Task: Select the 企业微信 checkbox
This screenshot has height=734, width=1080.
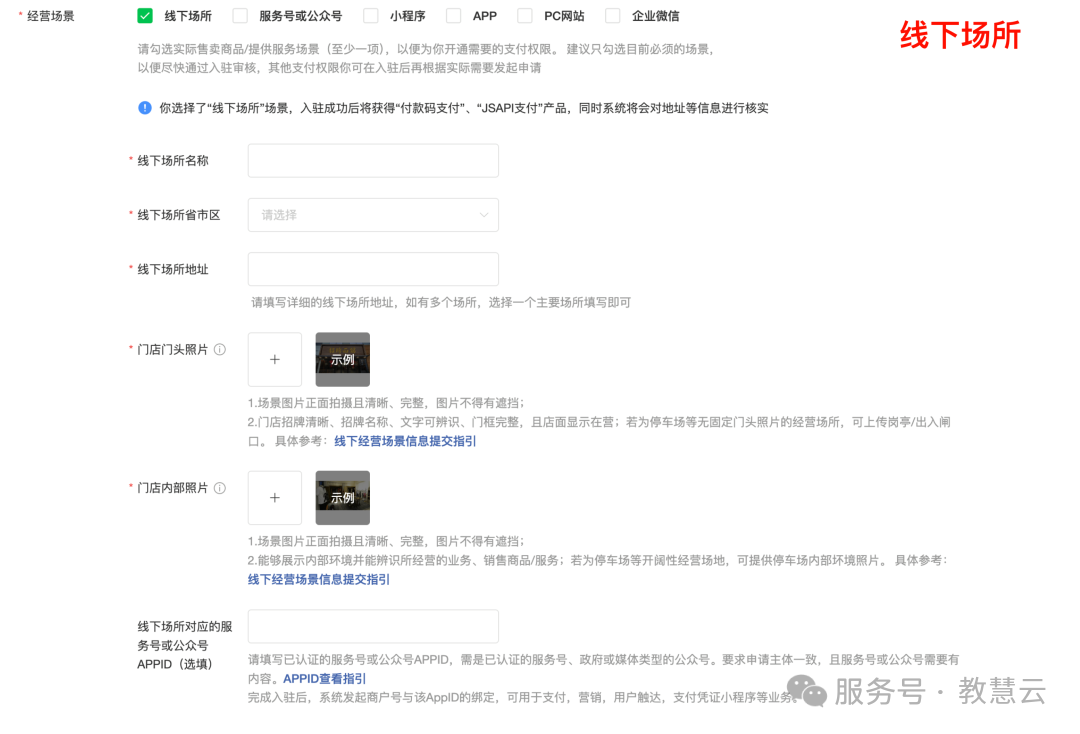Action: [613, 15]
